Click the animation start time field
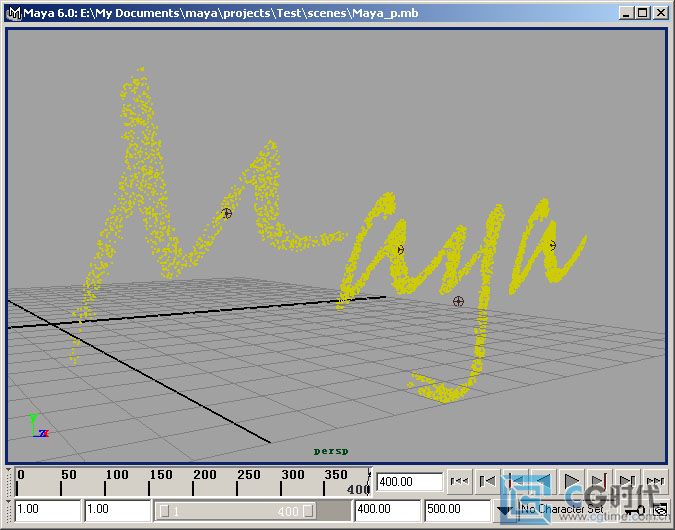The height and width of the screenshot is (530, 675). tap(48, 510)
